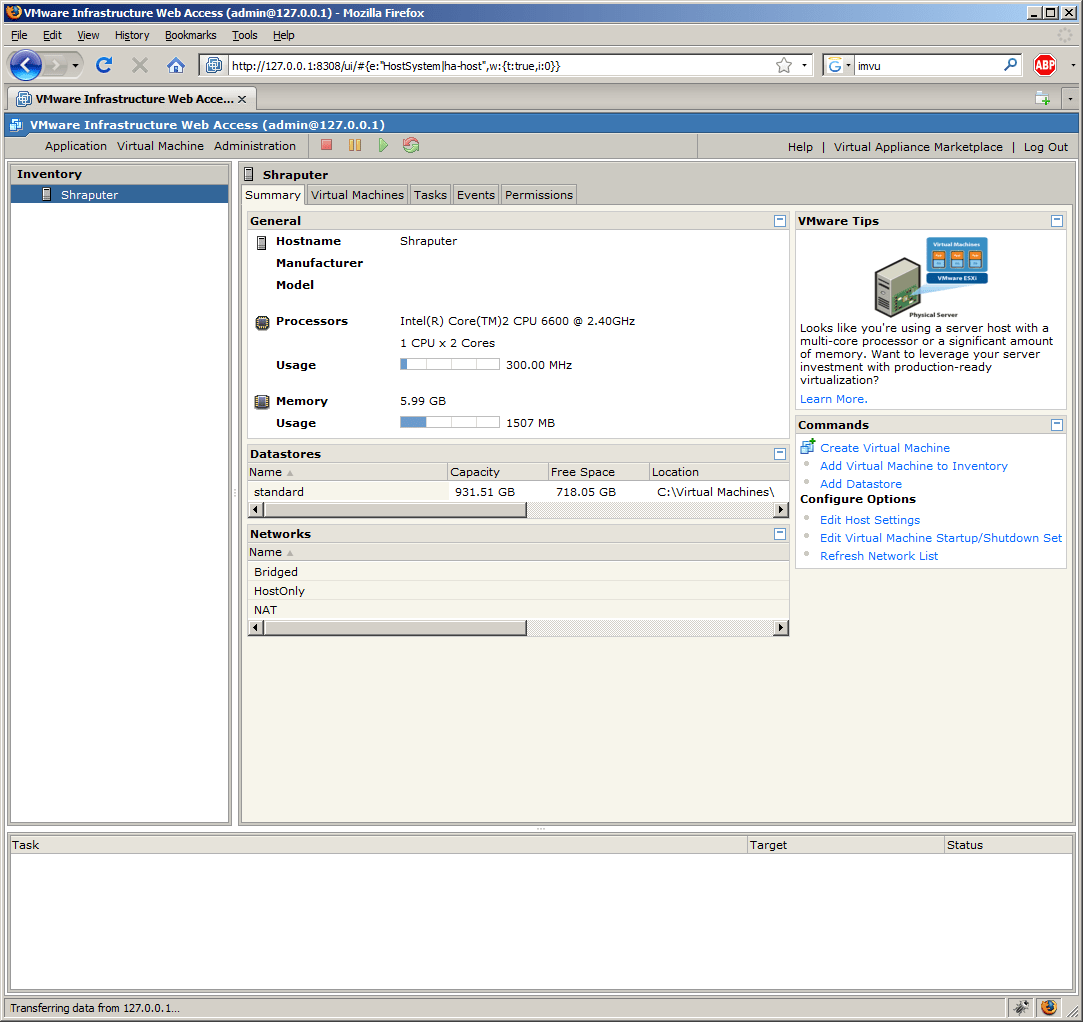Click the Power Off (red stop) button
This screenshot has height=1022, width=1083.
(x=327, y=145)
